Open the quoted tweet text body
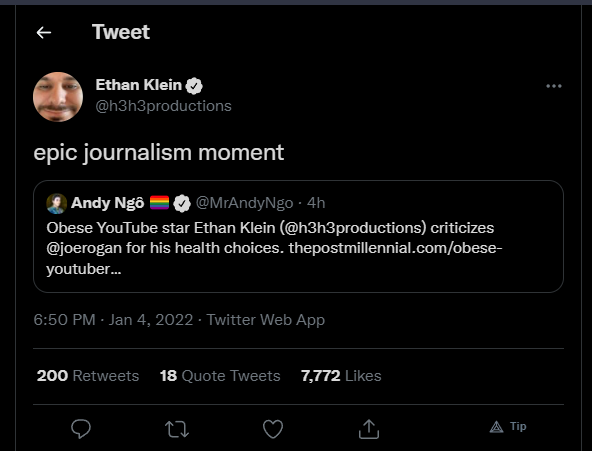The image size is (592, 451). (x=274, y=248)
